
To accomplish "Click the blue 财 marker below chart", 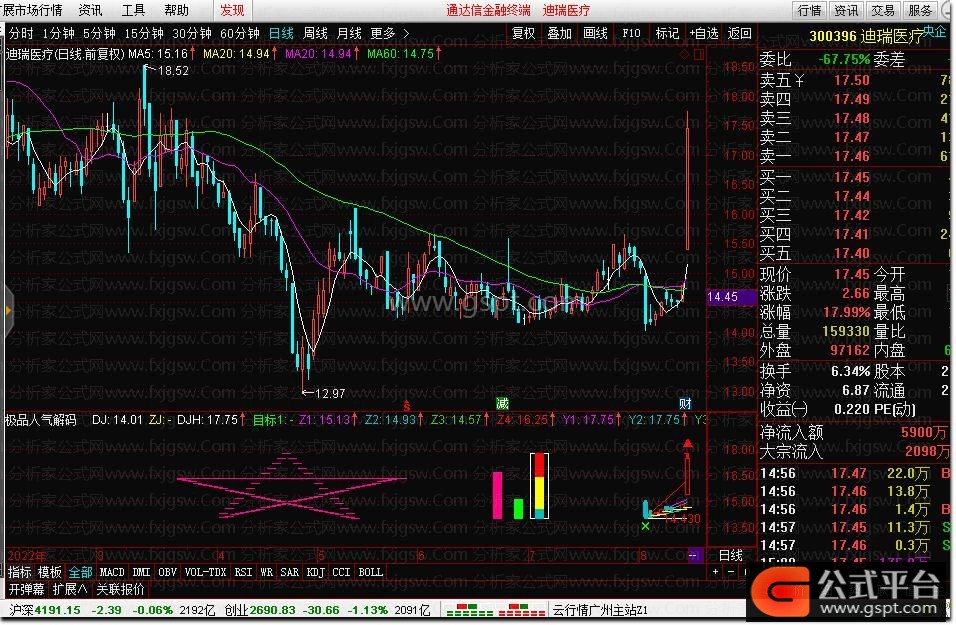I will click(685, 403).
